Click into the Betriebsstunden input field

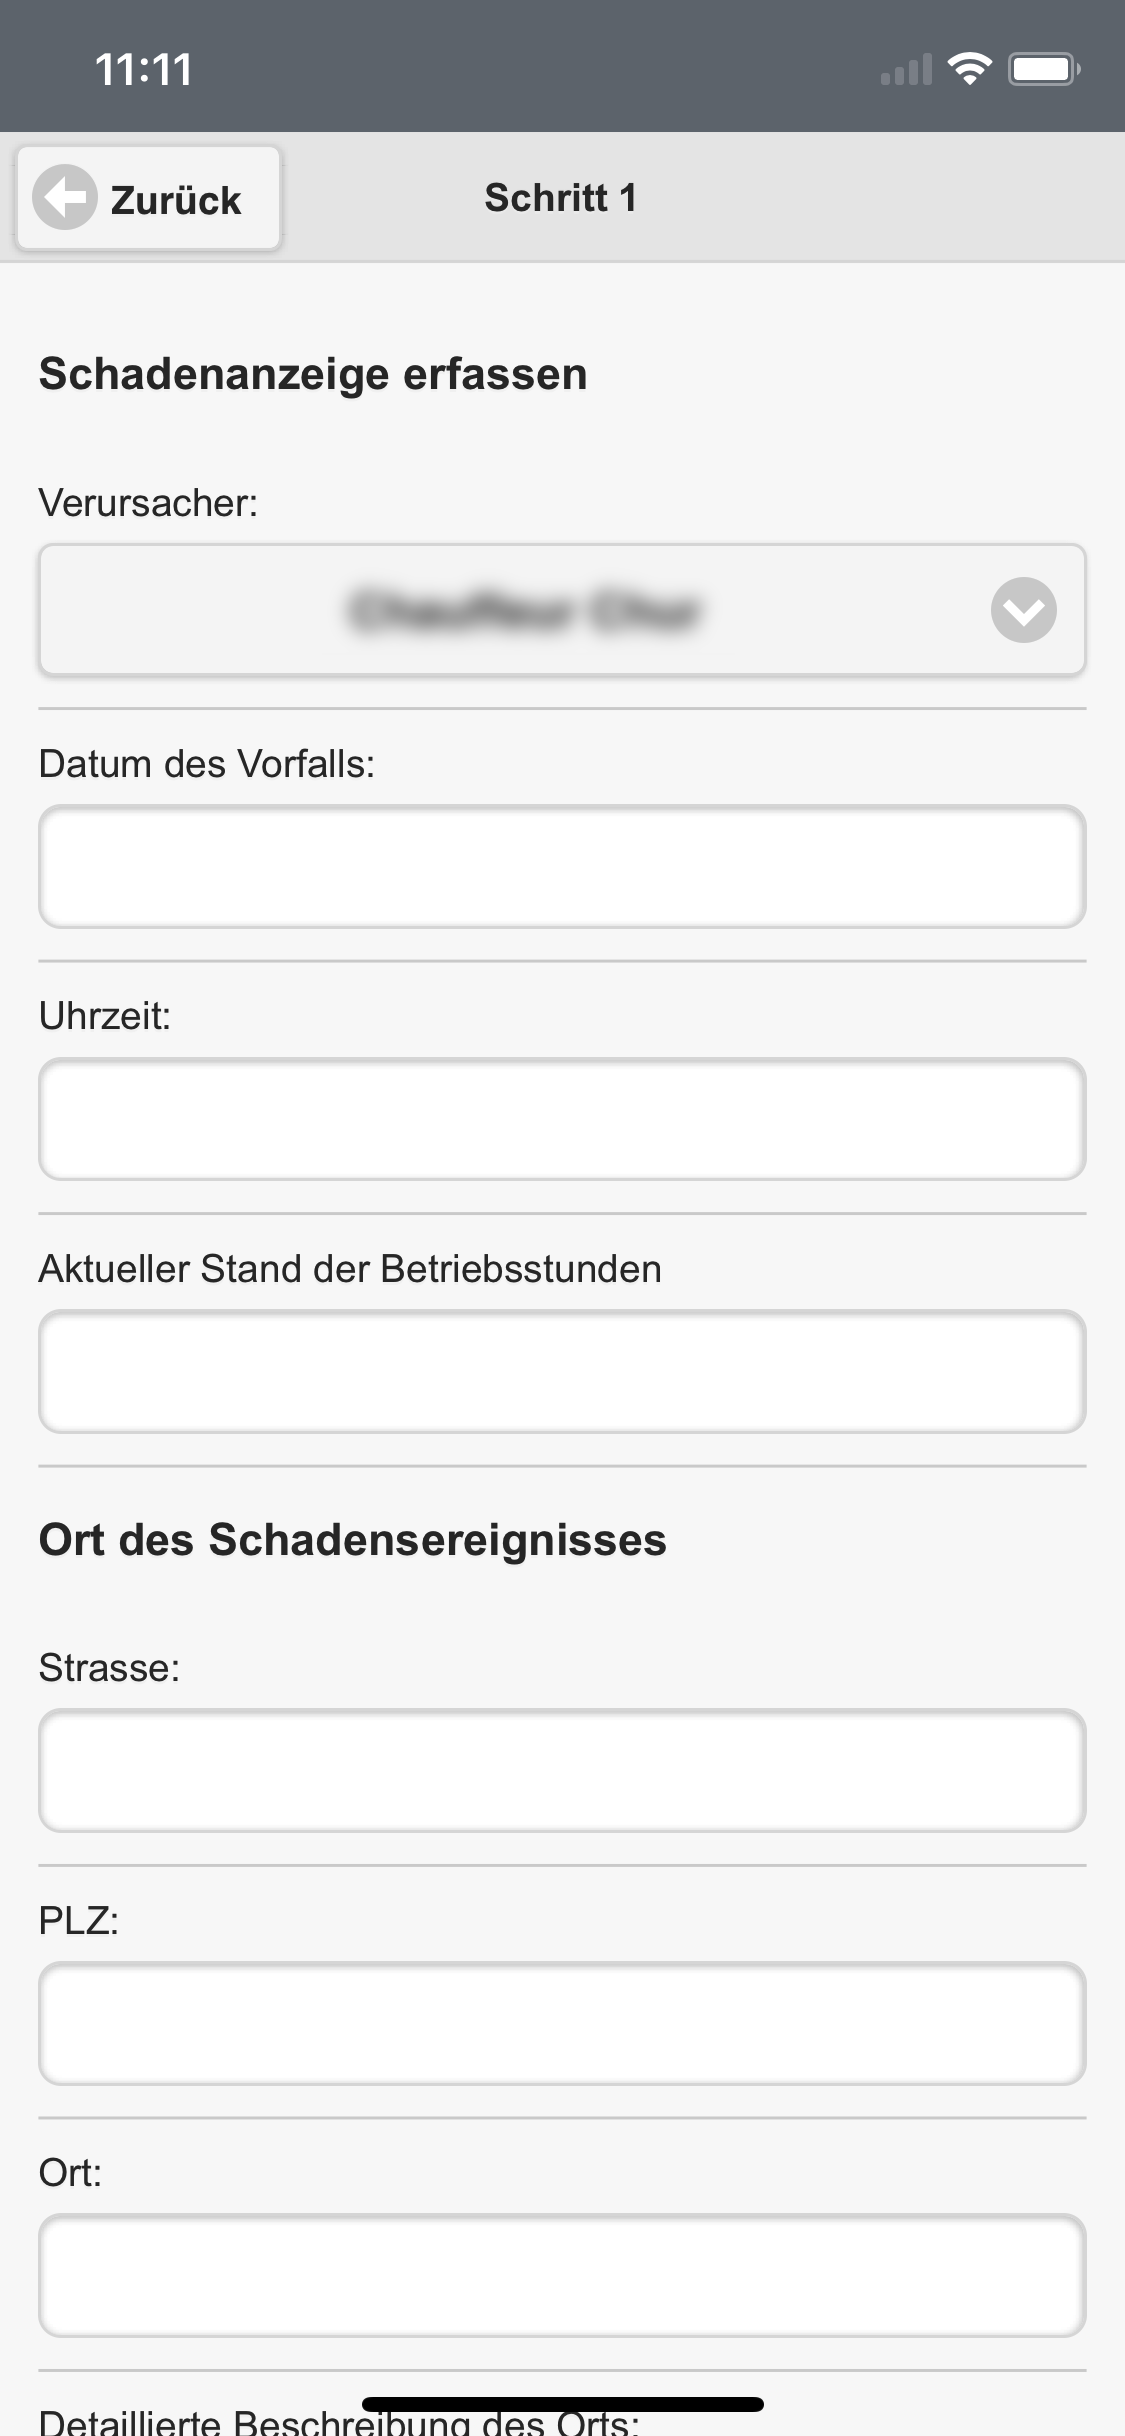pos(561,1371)
